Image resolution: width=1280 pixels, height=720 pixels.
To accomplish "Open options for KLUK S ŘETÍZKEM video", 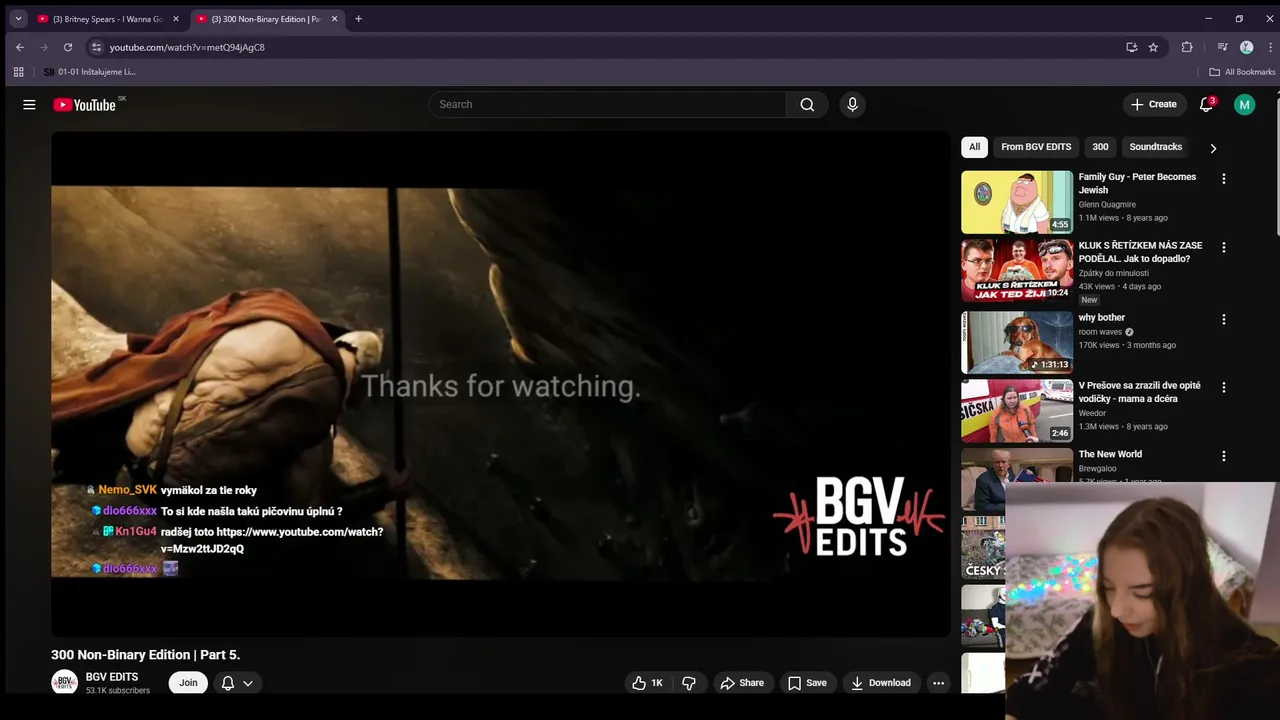I will pos(1223,247).
